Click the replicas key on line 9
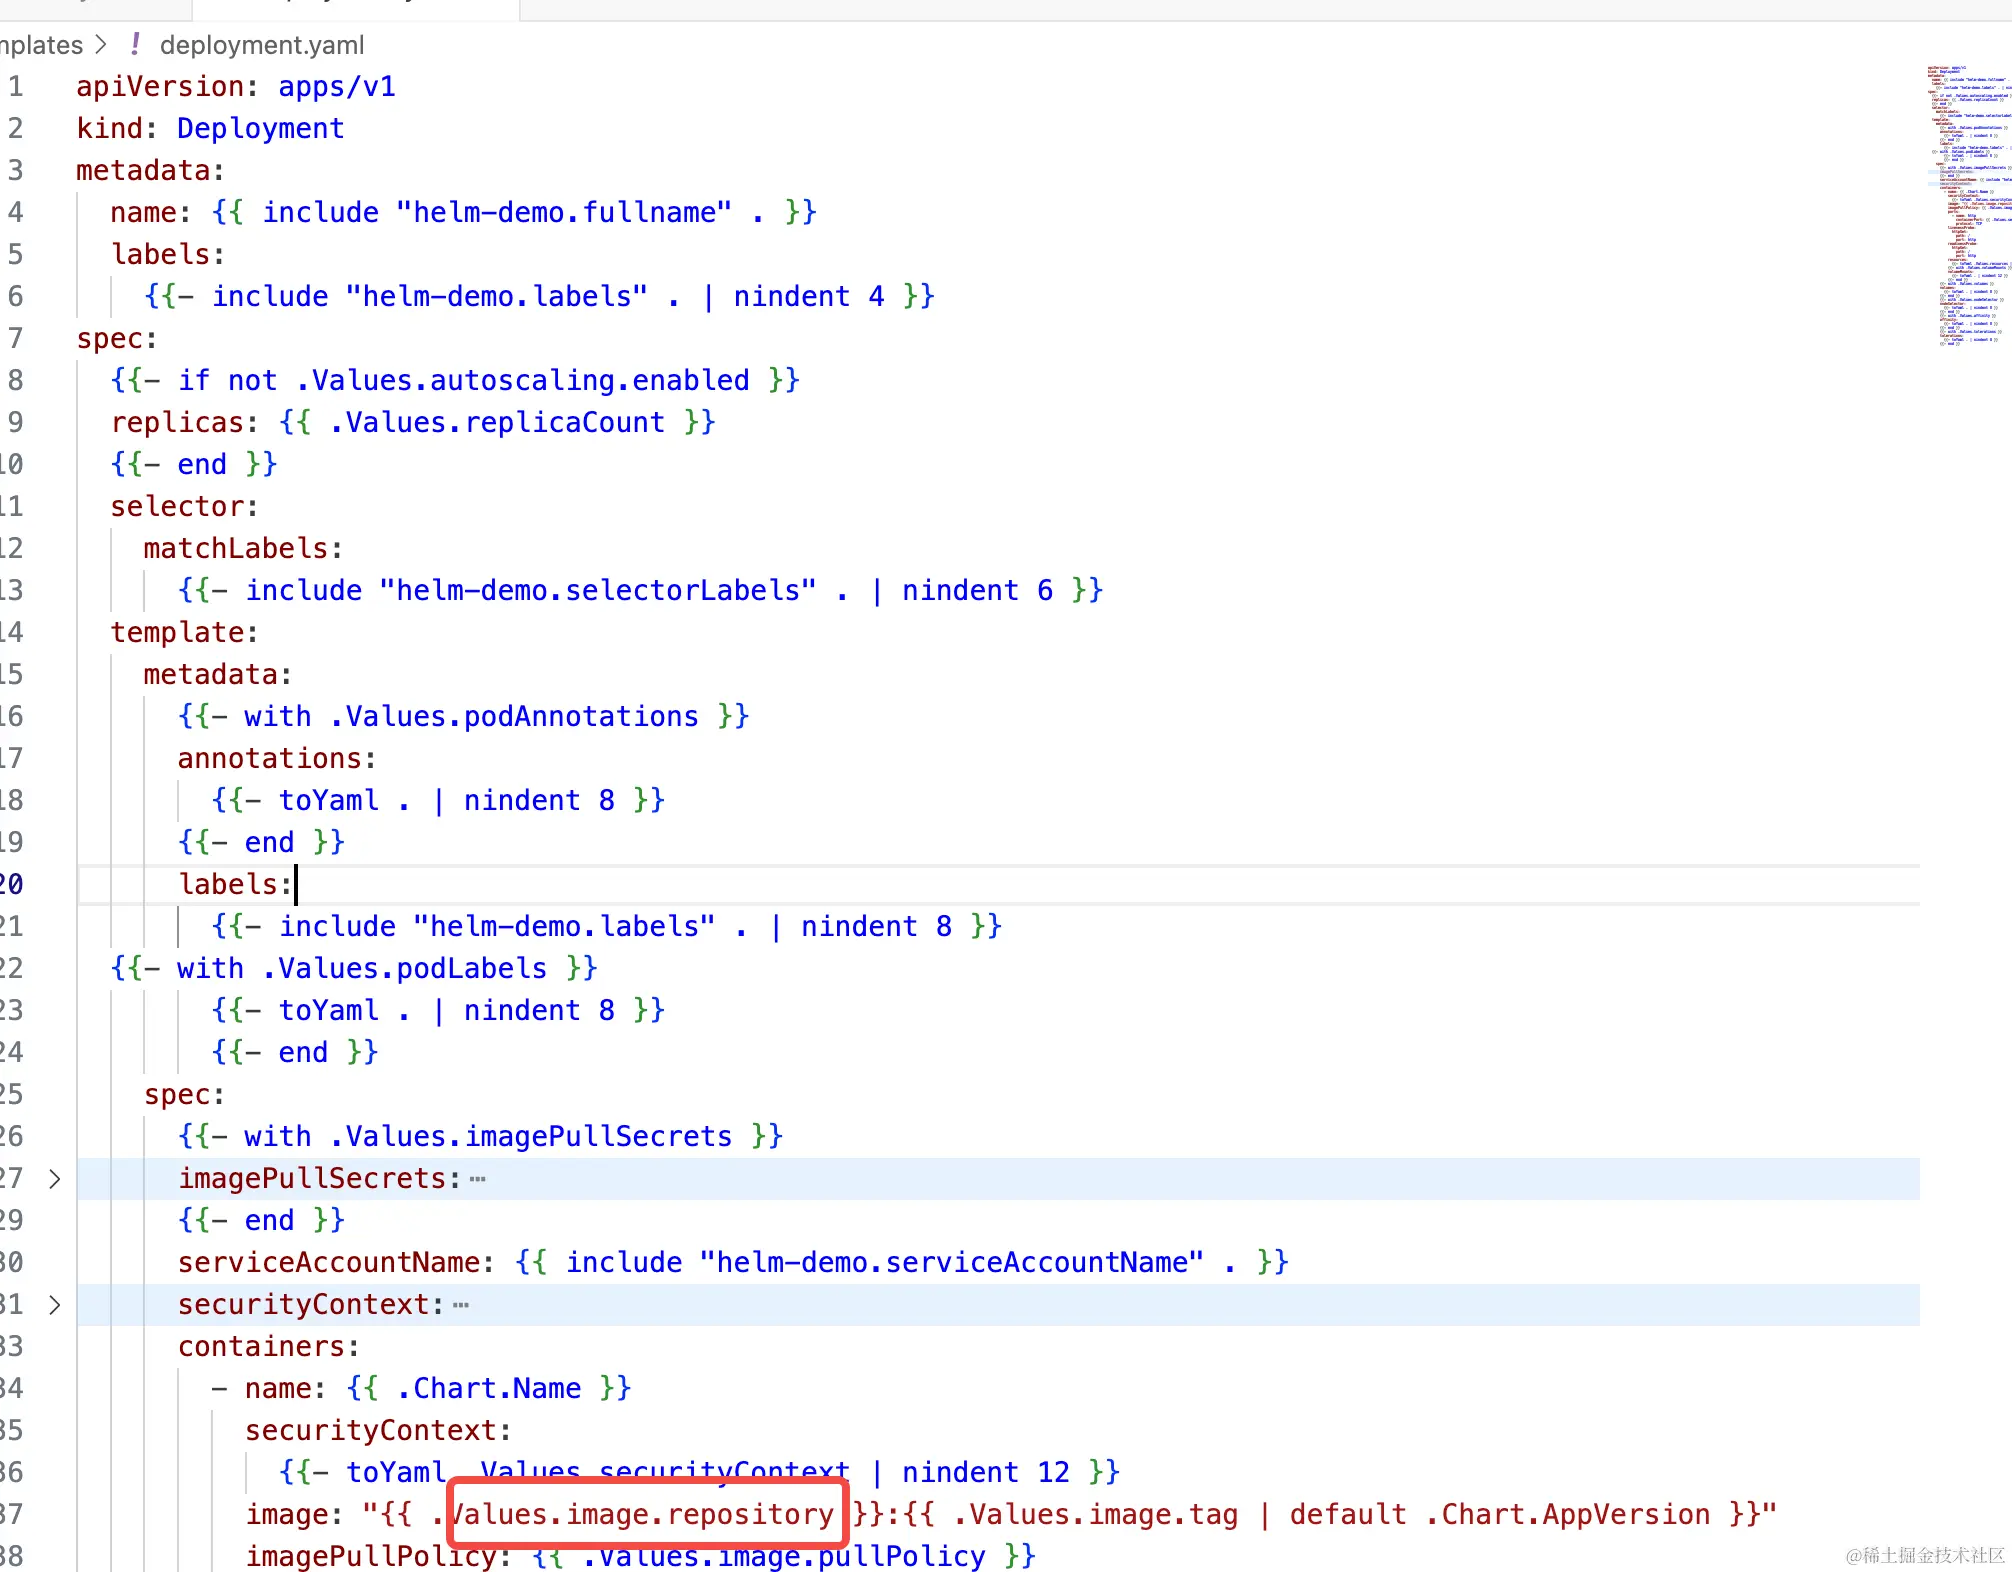This screenshot has height=1572, width=2012. [x=177, y=422]
